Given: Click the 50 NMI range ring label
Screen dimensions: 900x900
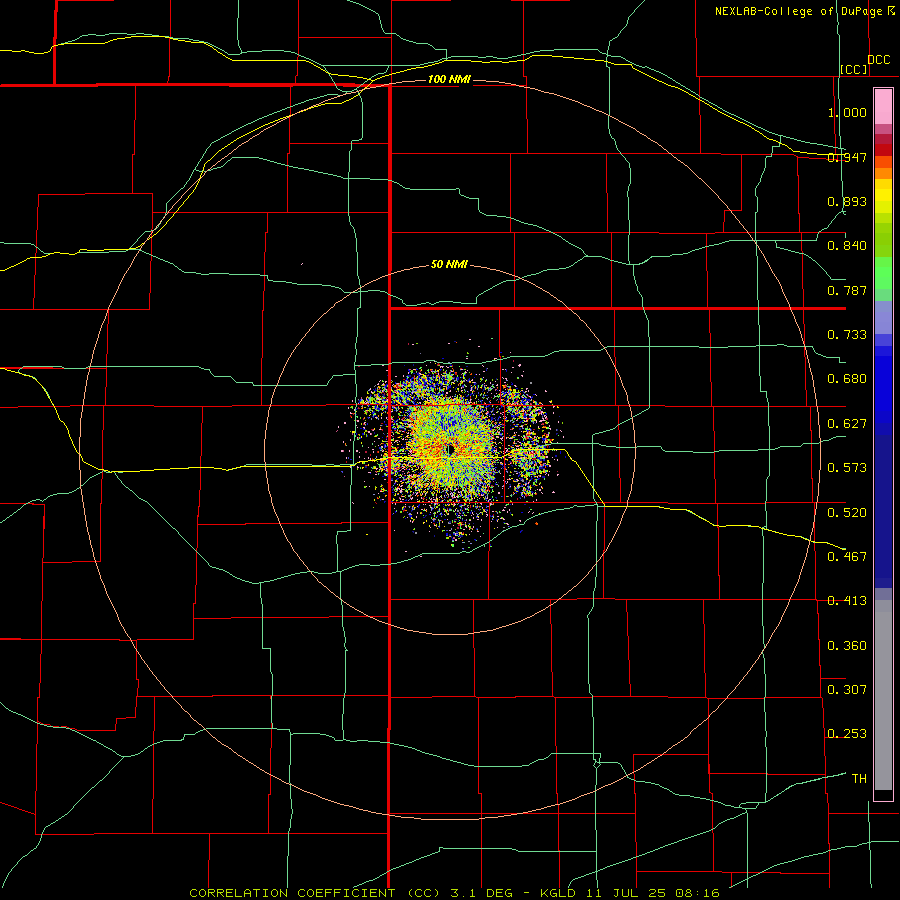Looking at the screenshot, I should [x=449, y=264].
